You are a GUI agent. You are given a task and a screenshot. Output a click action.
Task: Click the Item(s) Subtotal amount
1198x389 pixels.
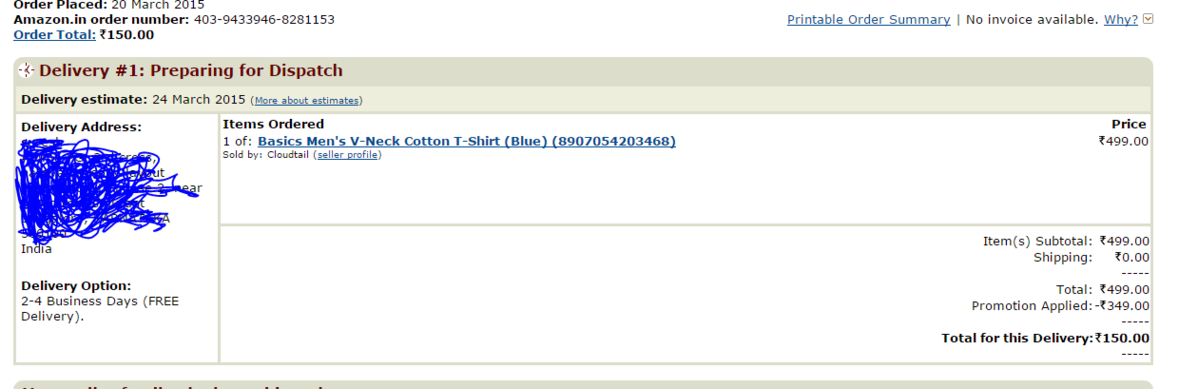click(x=1124, y=242)
